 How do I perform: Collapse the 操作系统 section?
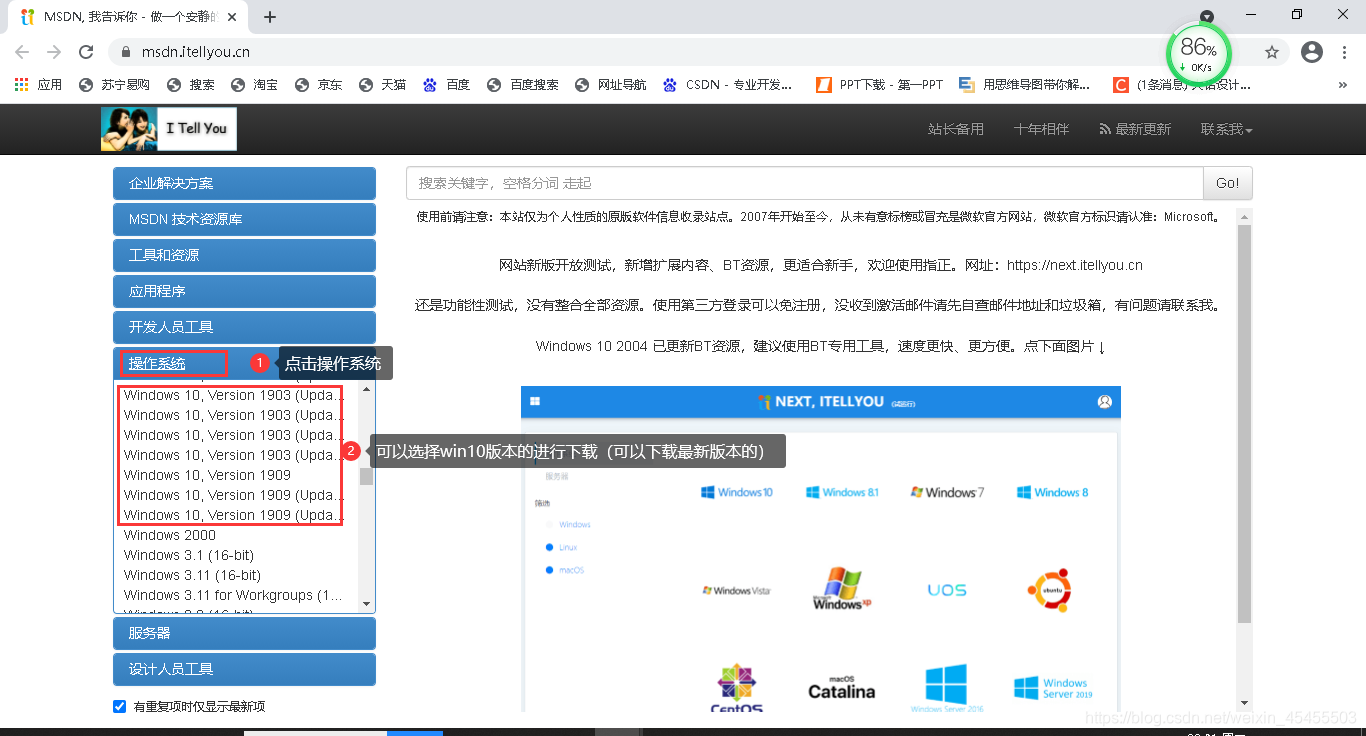(x=157, y=363)
